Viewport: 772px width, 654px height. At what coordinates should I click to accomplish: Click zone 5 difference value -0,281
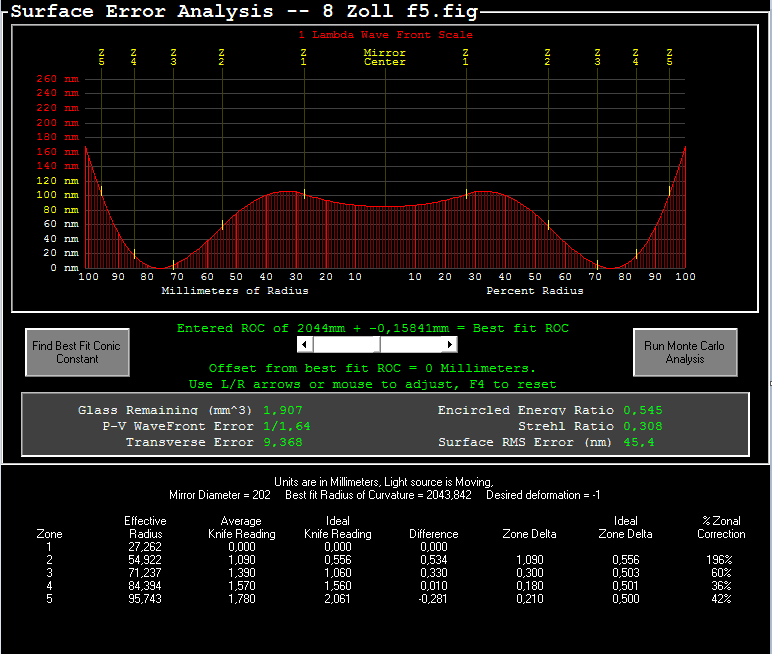tap(433, 599)
